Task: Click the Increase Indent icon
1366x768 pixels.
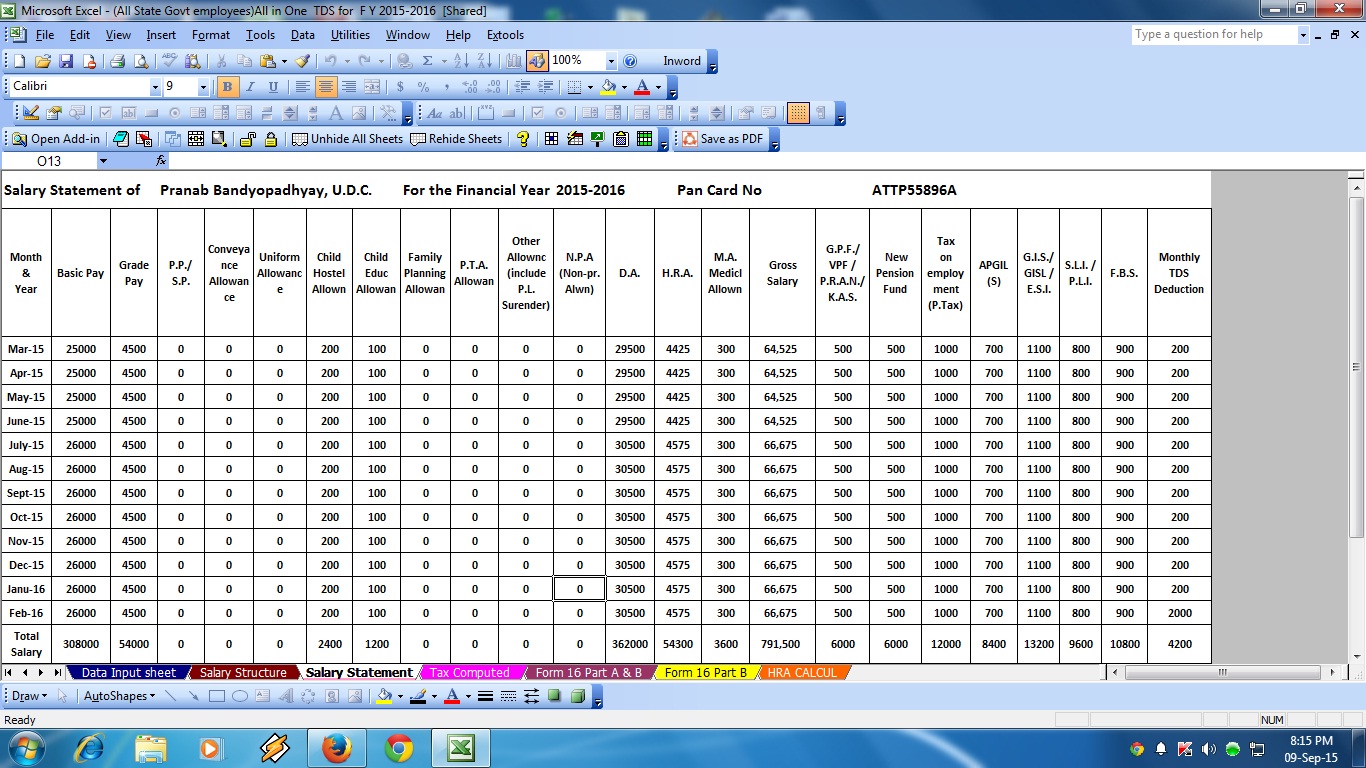Action: pyautogui.click(x=545, y=87)
